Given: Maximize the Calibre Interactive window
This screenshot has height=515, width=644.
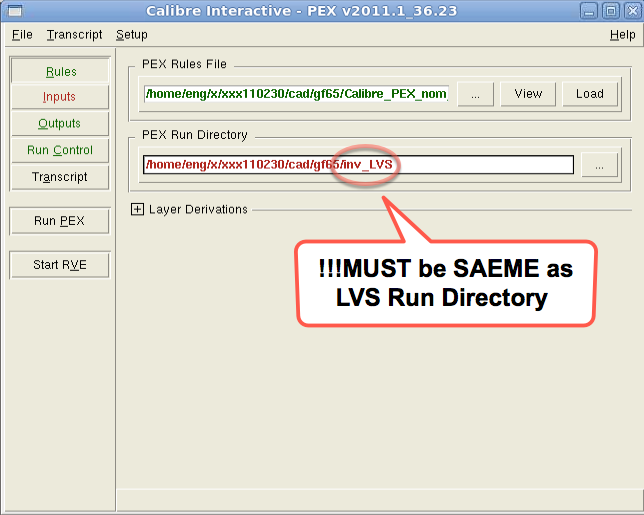Looking at the screenshot, I should tap(611, 11).
